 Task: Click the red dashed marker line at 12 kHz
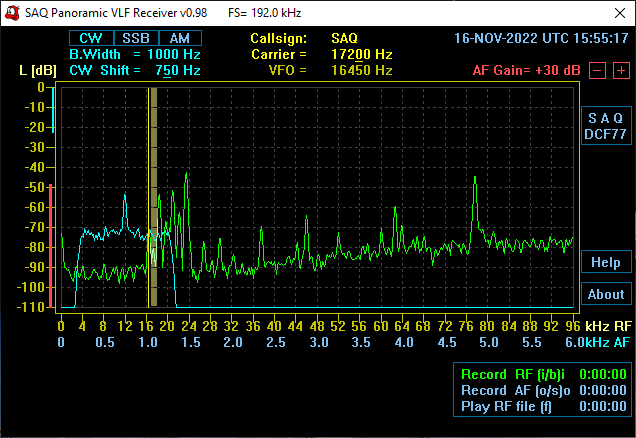[x=125, y=197]
